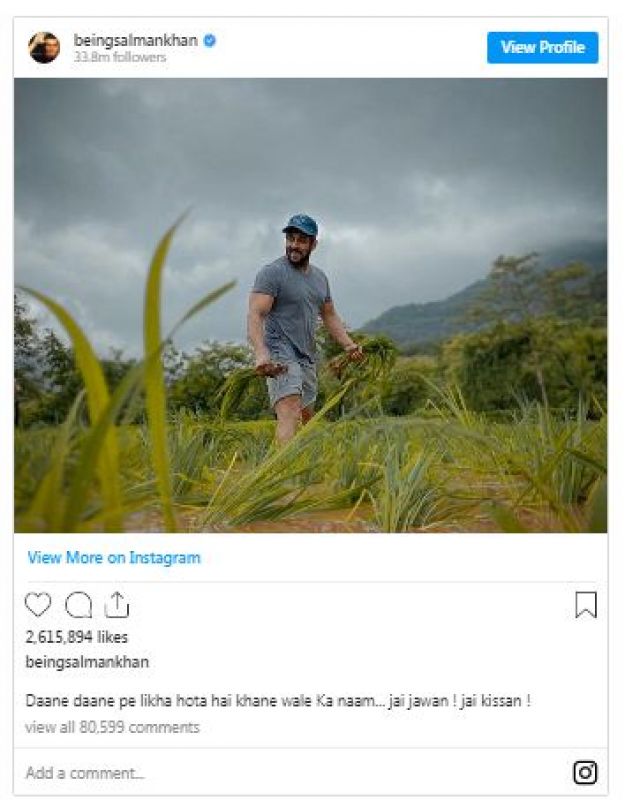Click beingsalmankhan username in the header
This screenshot has width=625, height=800.
pyautogui.click(x=137, y=41)
